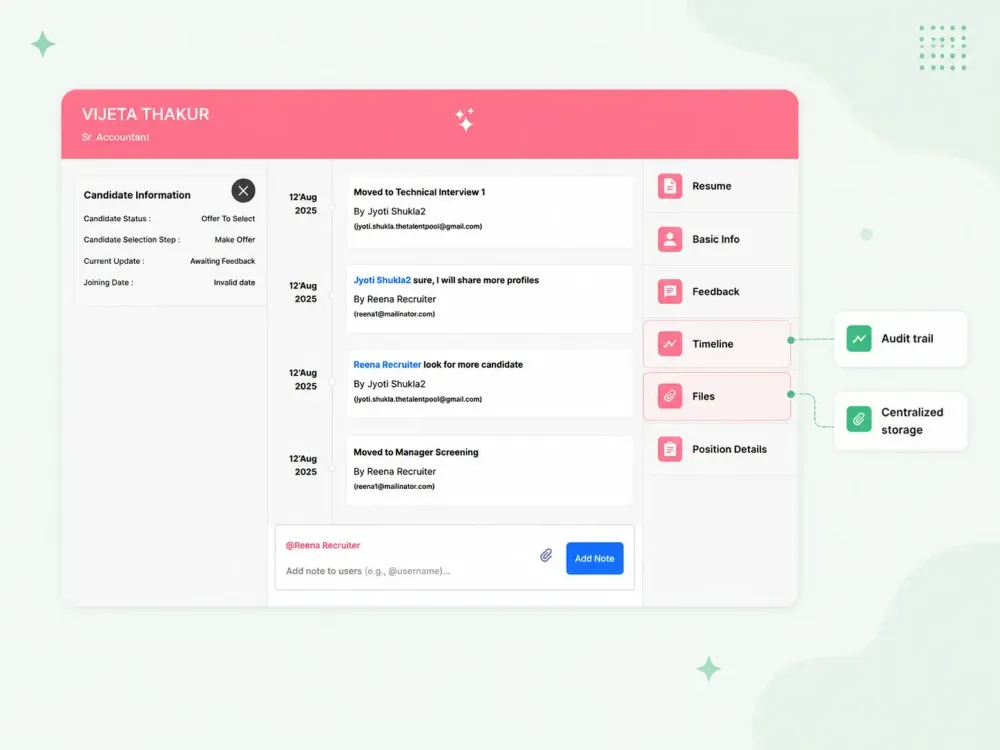Open the Resume tab
The image size is (1000, 750).
(720, 186)
